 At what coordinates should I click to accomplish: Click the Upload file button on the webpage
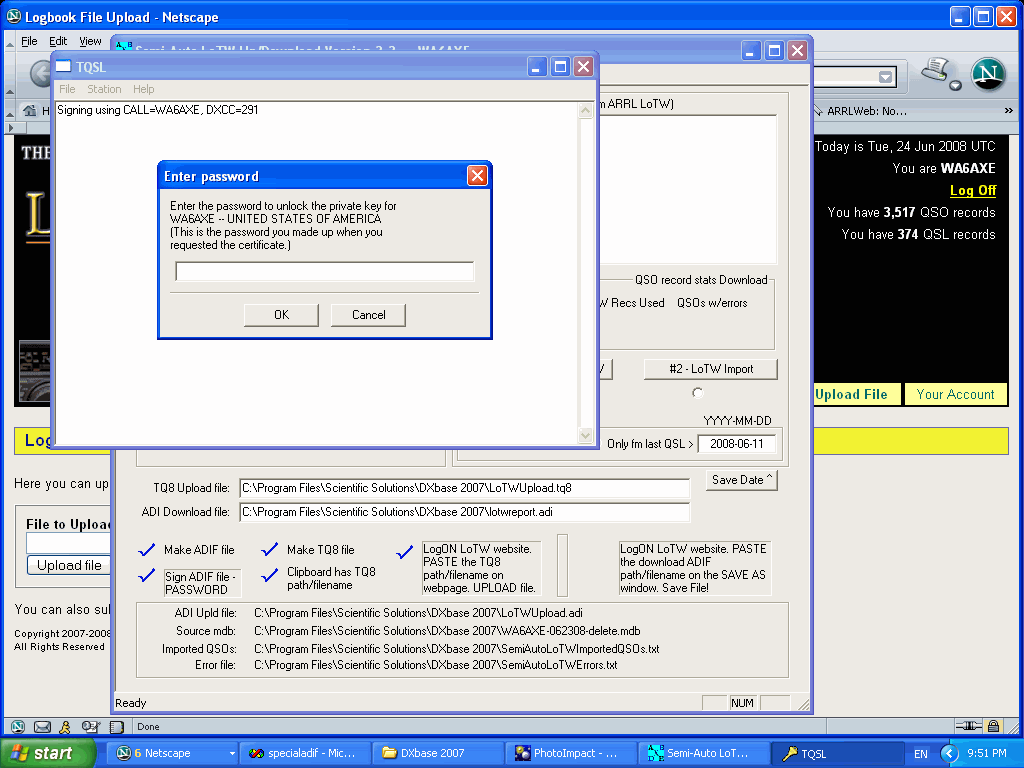[x=69, y=566]
